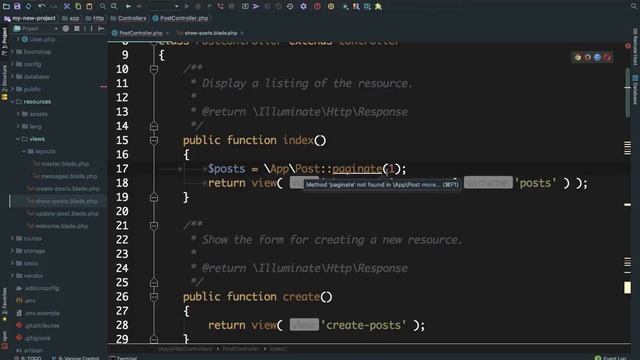Viewport: 640px width, 360px height.
Task: Click the Undo arrow icon
Action: [42, 6]
